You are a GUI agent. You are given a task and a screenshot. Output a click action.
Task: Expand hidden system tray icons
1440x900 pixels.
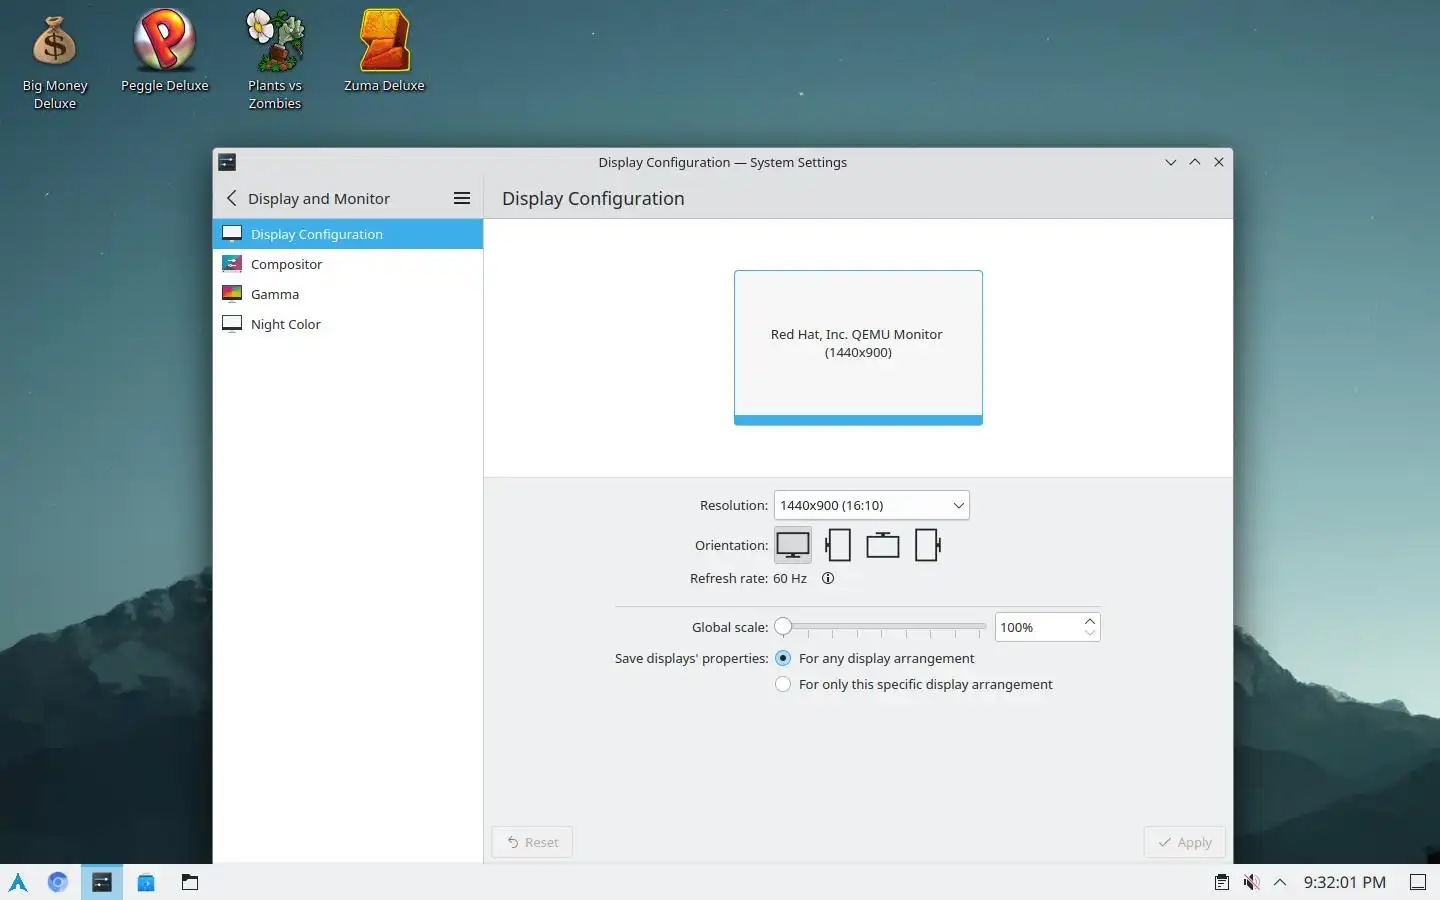1280,882
